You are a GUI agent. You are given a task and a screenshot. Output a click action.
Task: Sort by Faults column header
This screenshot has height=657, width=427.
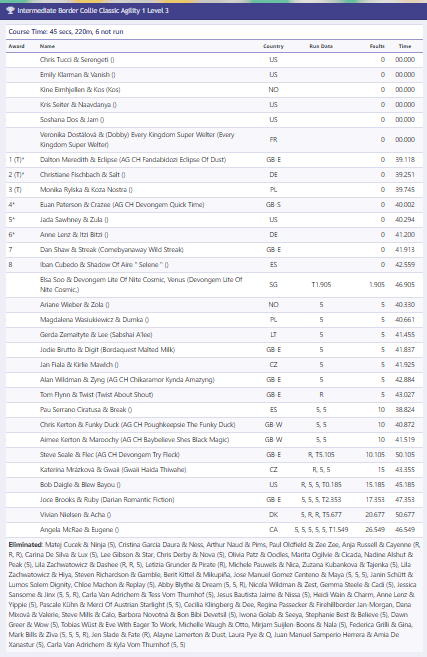click(x=377, y=46)
